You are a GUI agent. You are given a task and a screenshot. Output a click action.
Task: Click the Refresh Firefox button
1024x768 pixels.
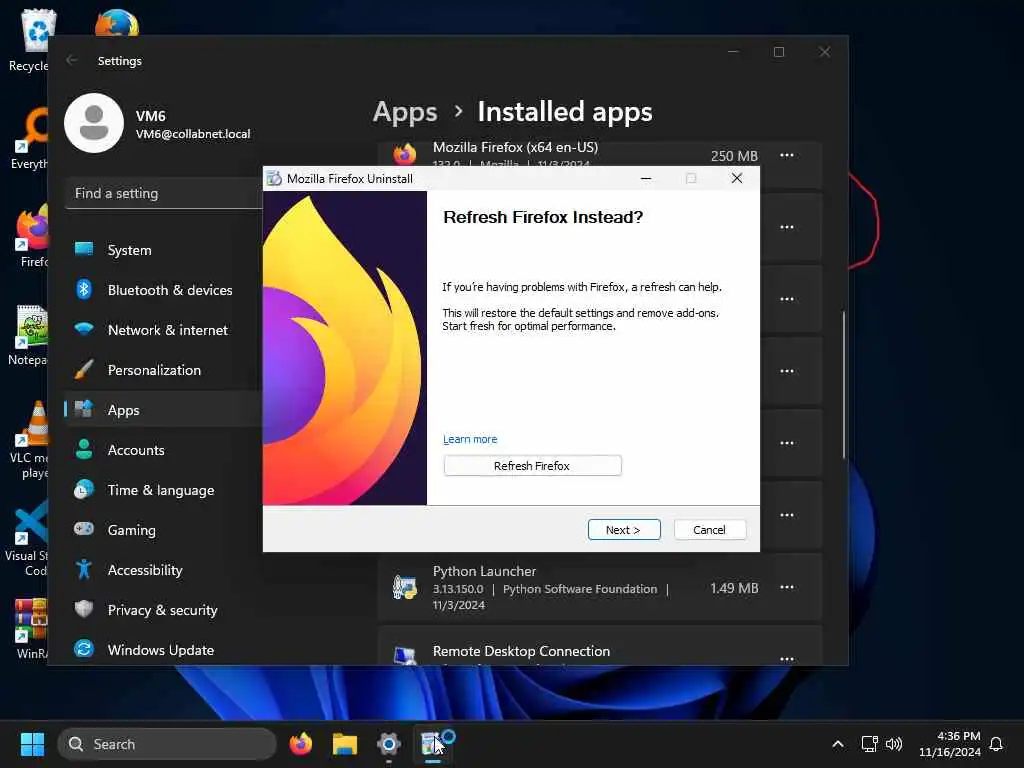[532, 466]
